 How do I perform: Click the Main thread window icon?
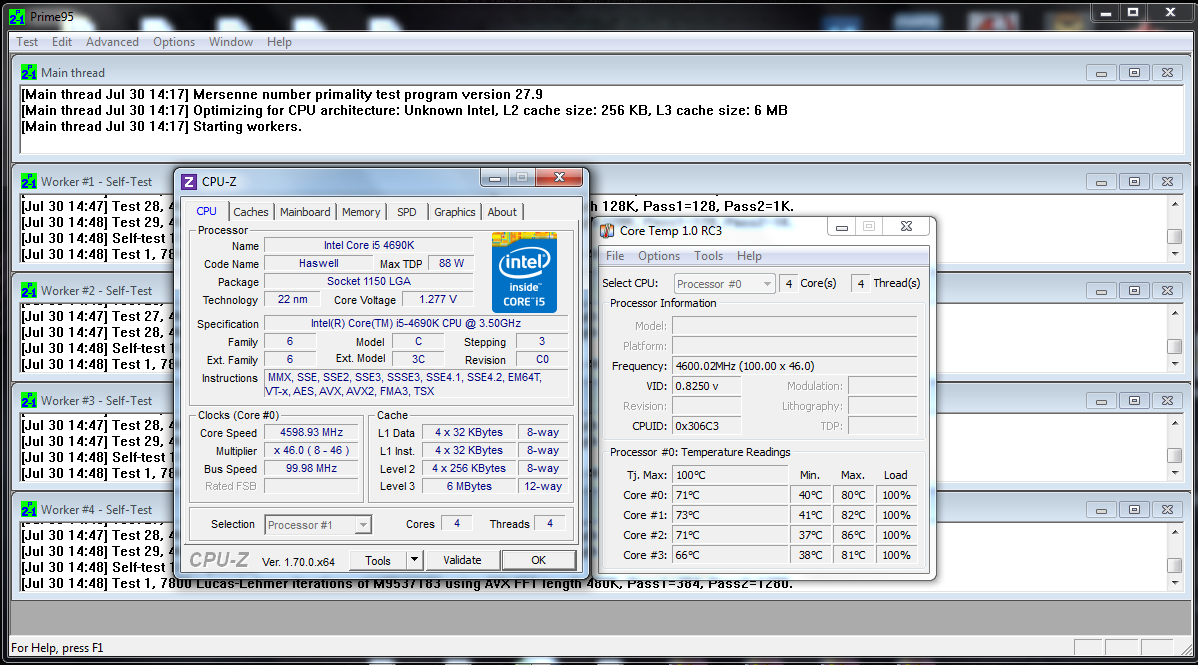coord(29,73)
